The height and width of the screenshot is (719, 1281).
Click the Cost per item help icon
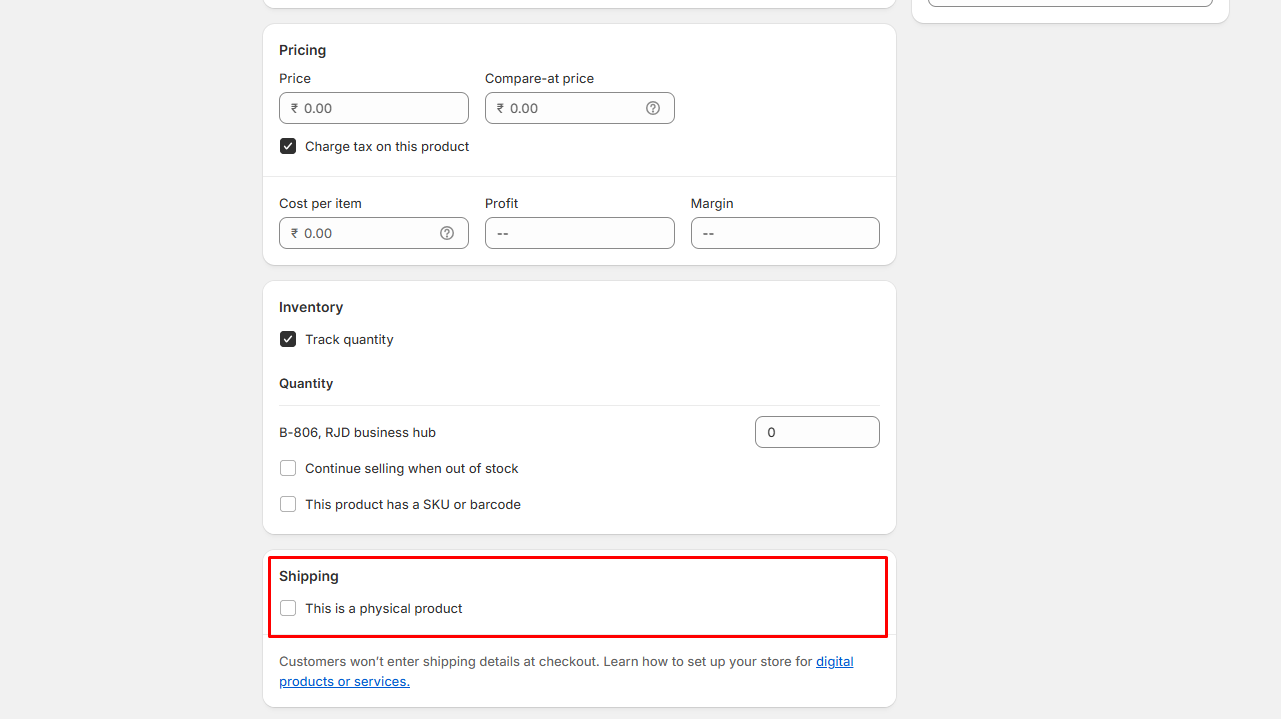pyautogui.click(x=447, y=233)
